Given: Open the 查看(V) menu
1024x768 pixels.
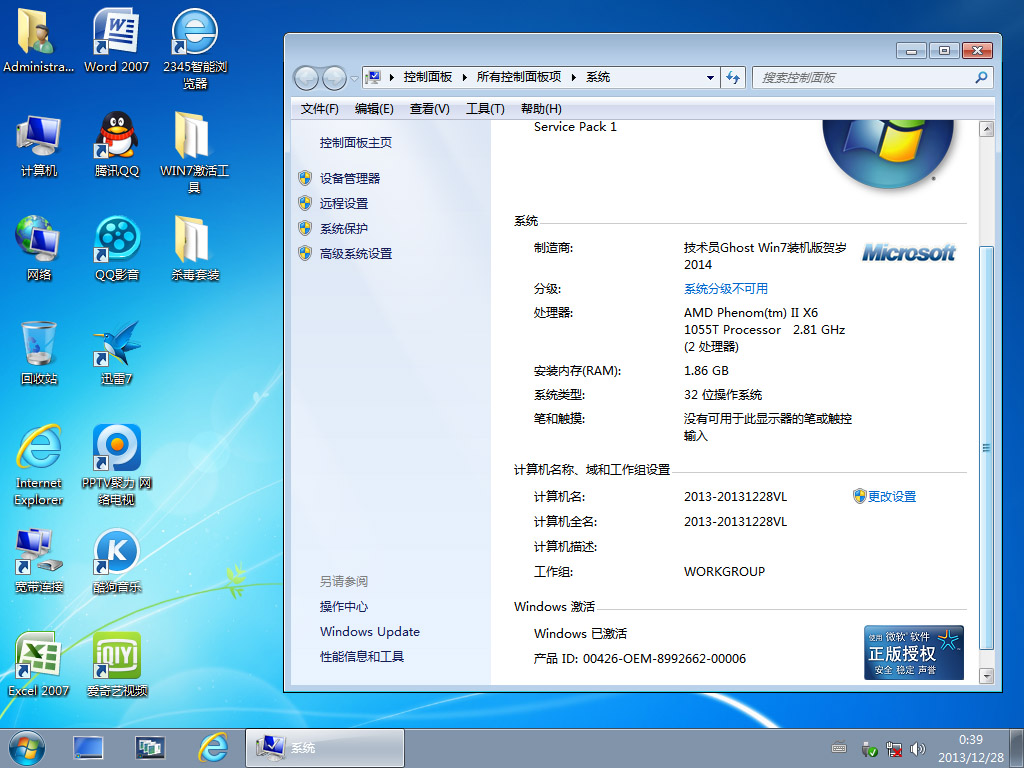Looking at the screenshot, I should click(x=430, y=109).
